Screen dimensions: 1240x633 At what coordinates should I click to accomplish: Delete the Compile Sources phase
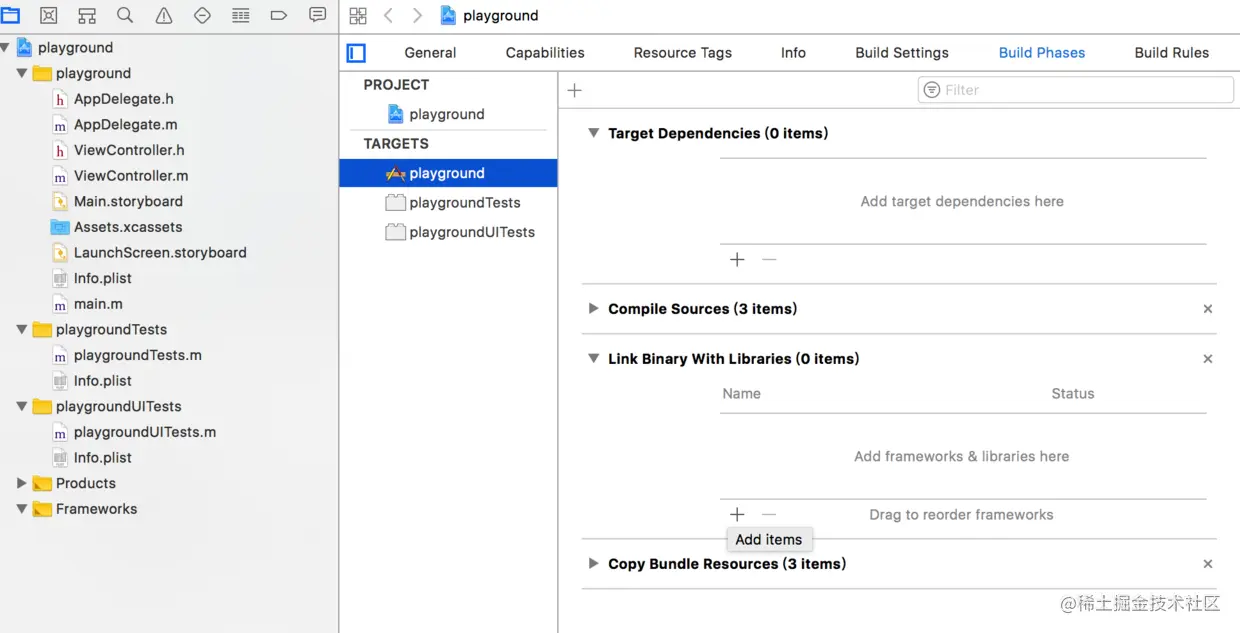point(1208,309)
